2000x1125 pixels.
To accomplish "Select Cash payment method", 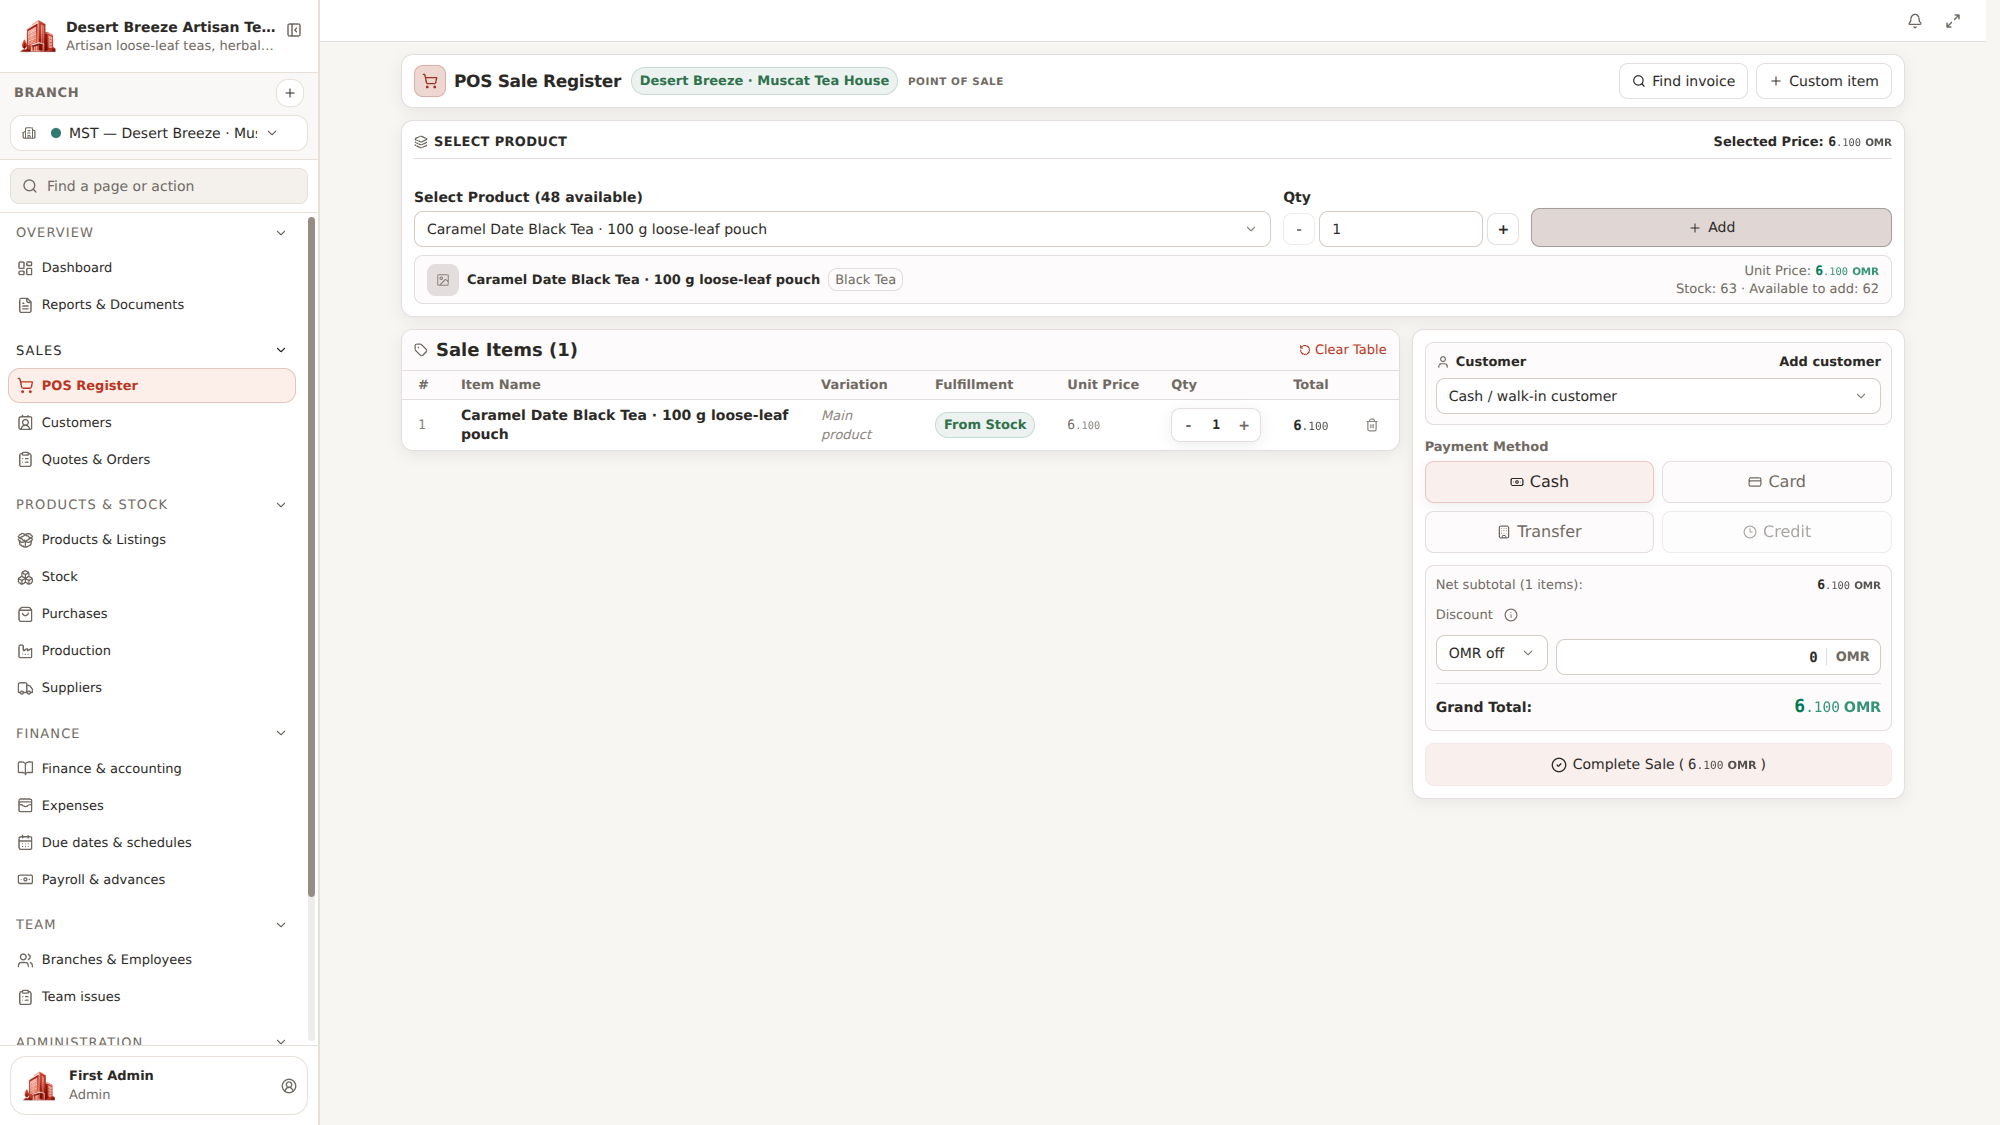I will 1539,482.
